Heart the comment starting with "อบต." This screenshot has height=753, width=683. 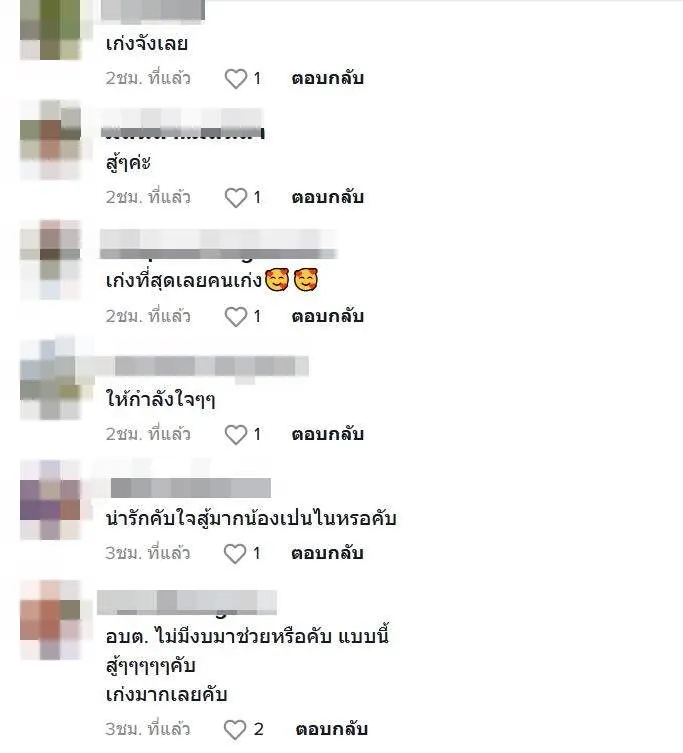pos(235,730)
